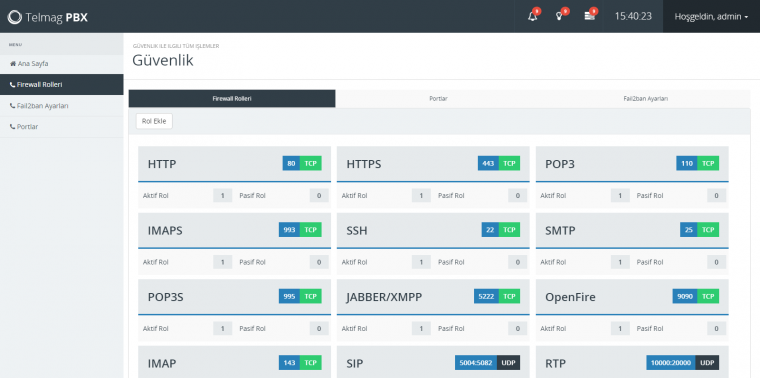The height and width of the screenshot is (378, 760).
Task: Open the RTP role card title
Action: click(555, 363)
